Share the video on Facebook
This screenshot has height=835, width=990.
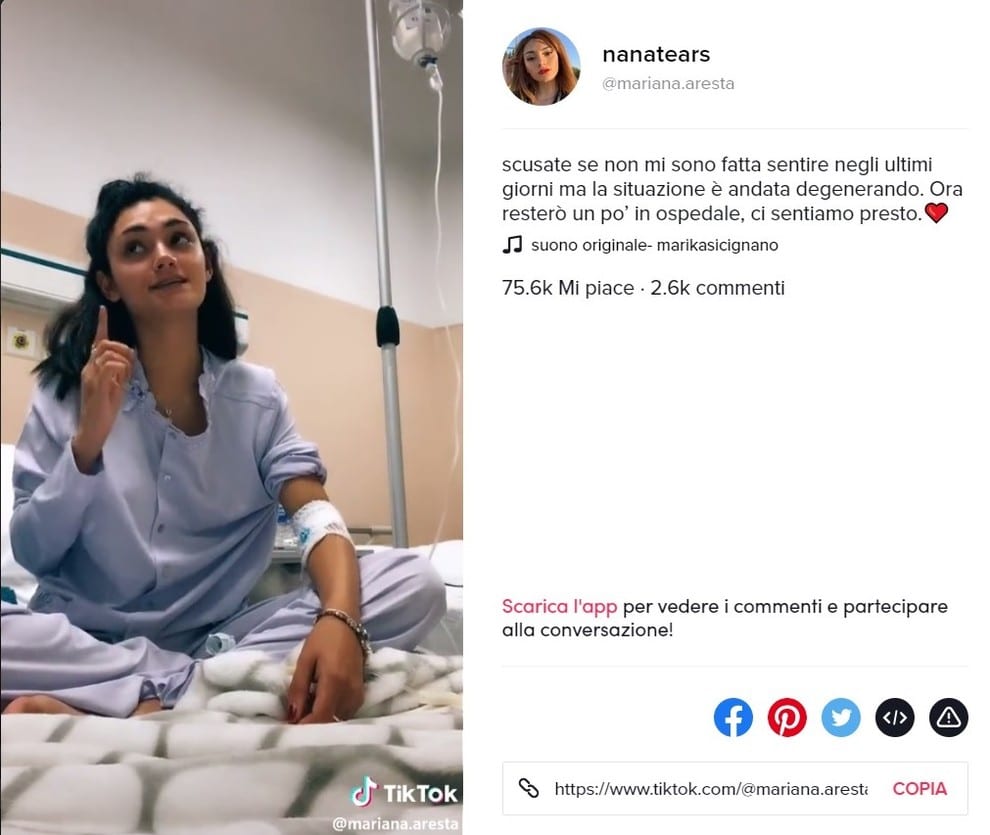(732, 718)
